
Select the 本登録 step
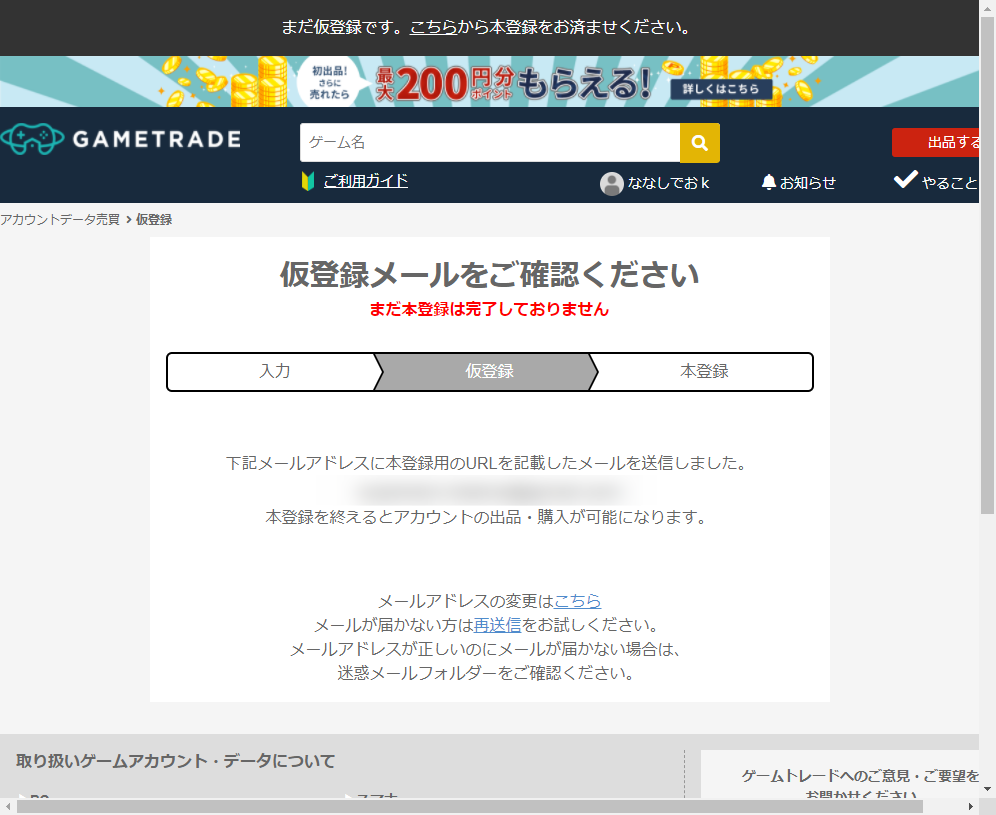tap(704, 372)
